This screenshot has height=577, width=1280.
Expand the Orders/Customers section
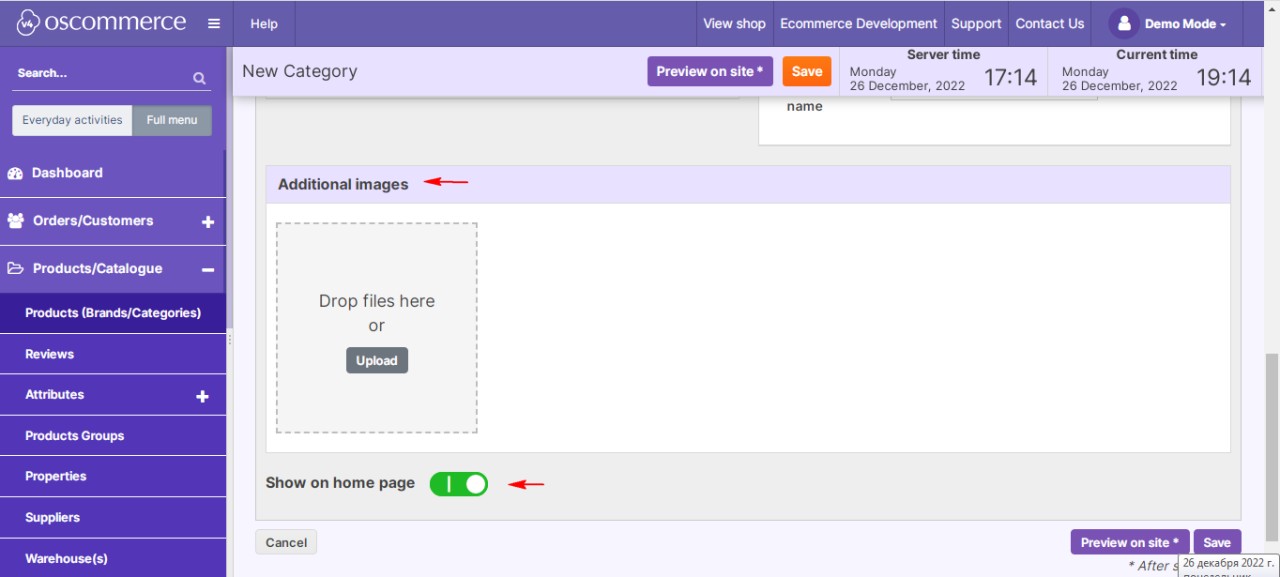pyautogui.click(x=208, y=222)
